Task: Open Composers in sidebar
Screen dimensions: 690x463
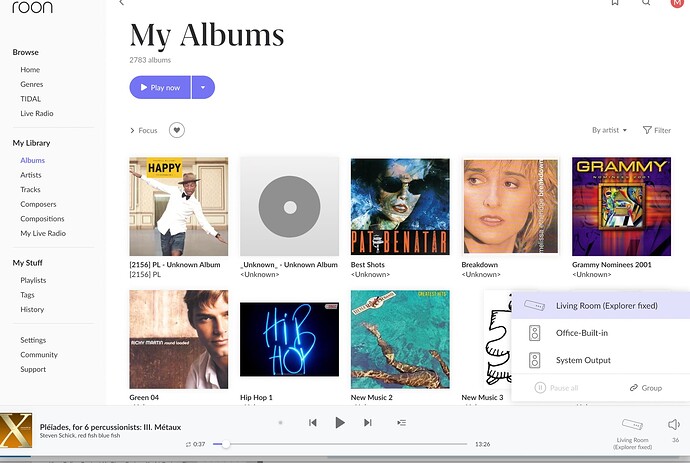Action: [38, 204]
